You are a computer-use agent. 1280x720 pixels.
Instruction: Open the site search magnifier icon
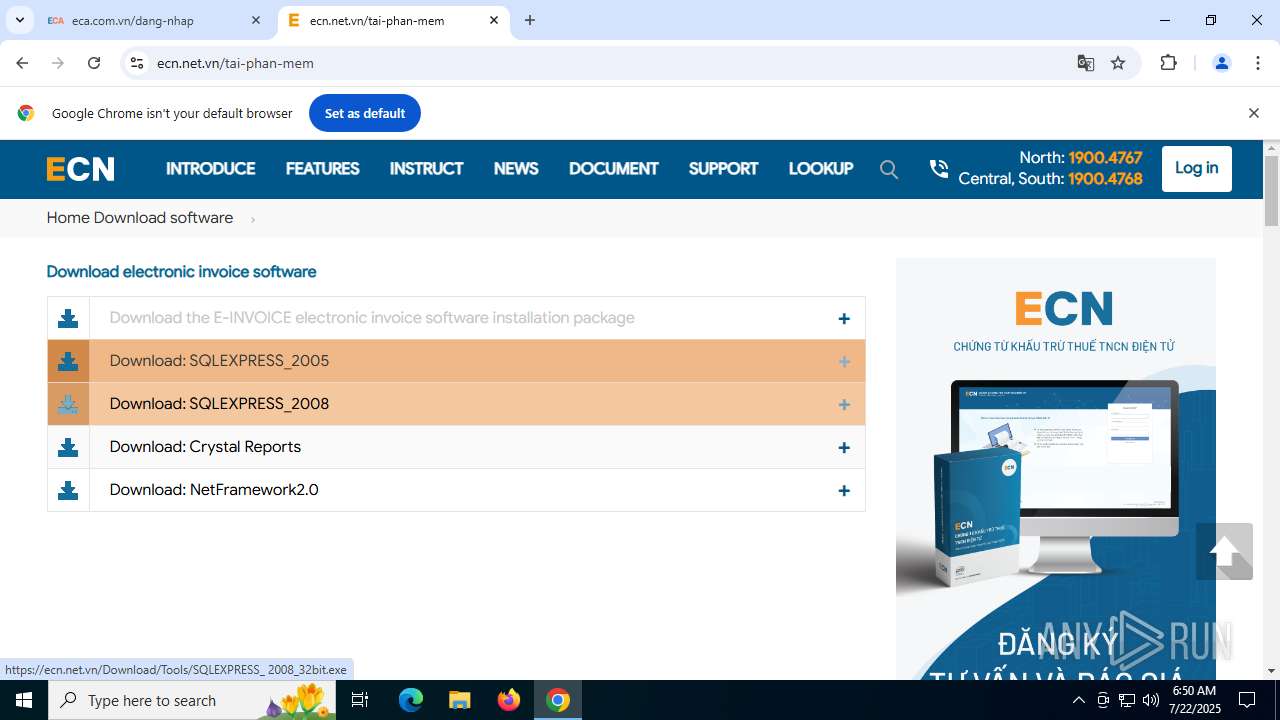[889, 169]
